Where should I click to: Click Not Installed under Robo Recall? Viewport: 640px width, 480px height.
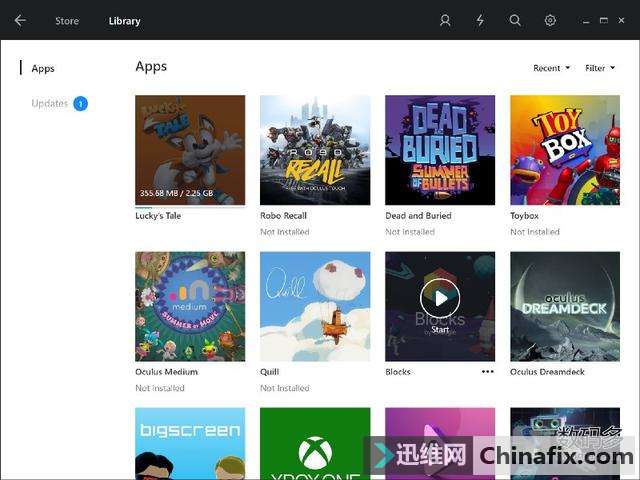[x=284, y=232]
